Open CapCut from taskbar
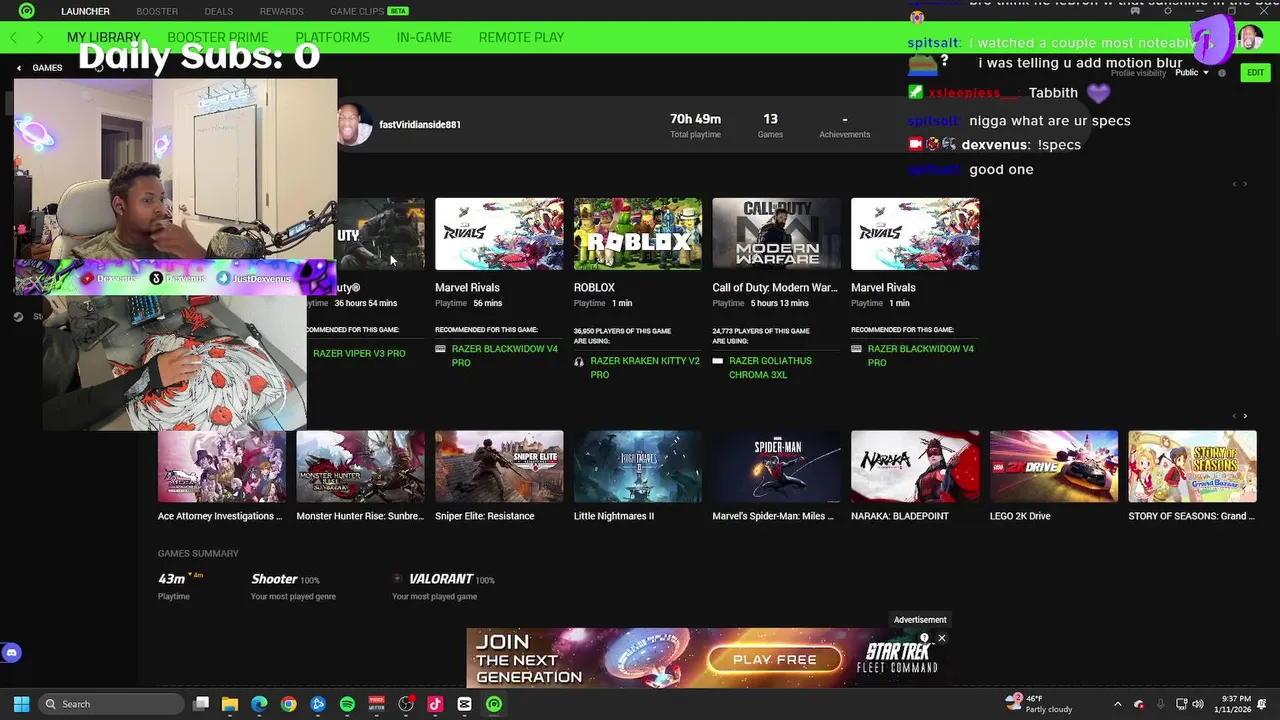The image size is (1280, 720). [464, 704]
